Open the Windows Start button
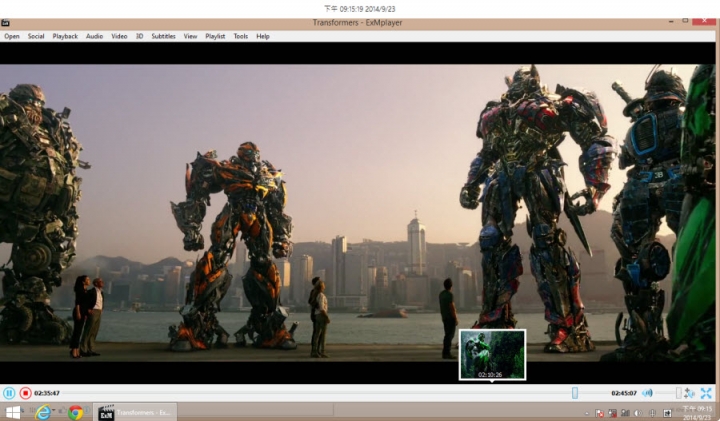This screenshot has height=421, width=720. coord(12,412)
